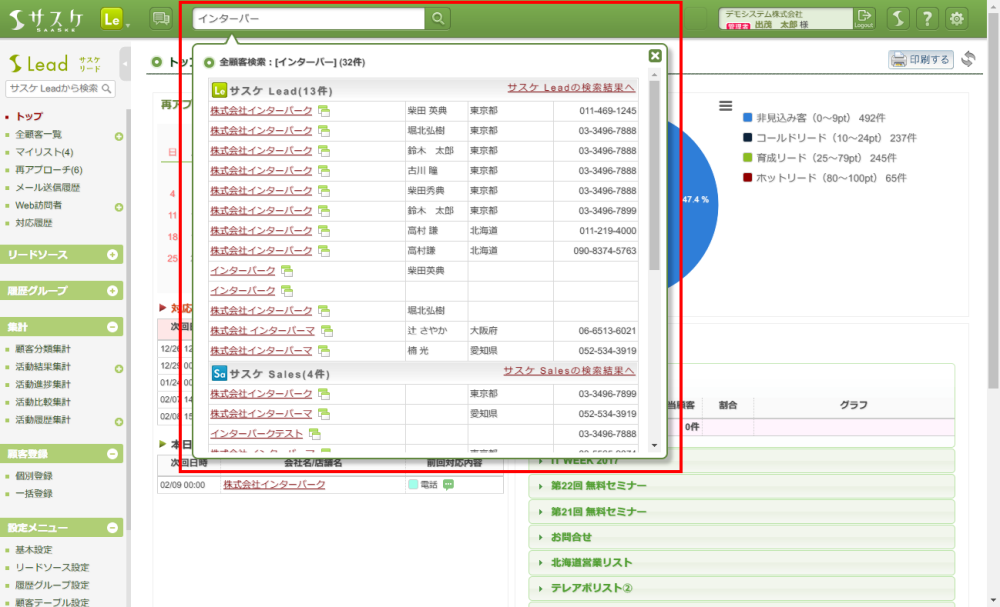Click the search magnifier button in top bar
Image resolution: width=1000 pixels, height=607 pixels.
438,18
